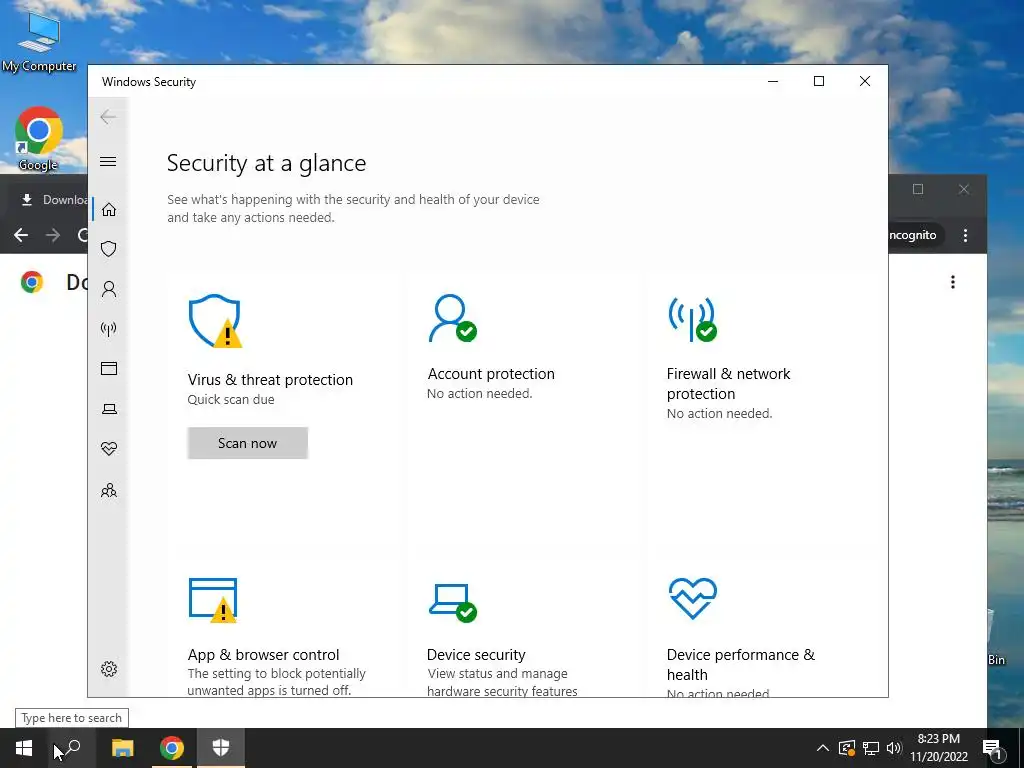This screenshot has height=768, width=1024.
Task: Open Device performance heart icon in the sidebar
Action: coord(109,449)
